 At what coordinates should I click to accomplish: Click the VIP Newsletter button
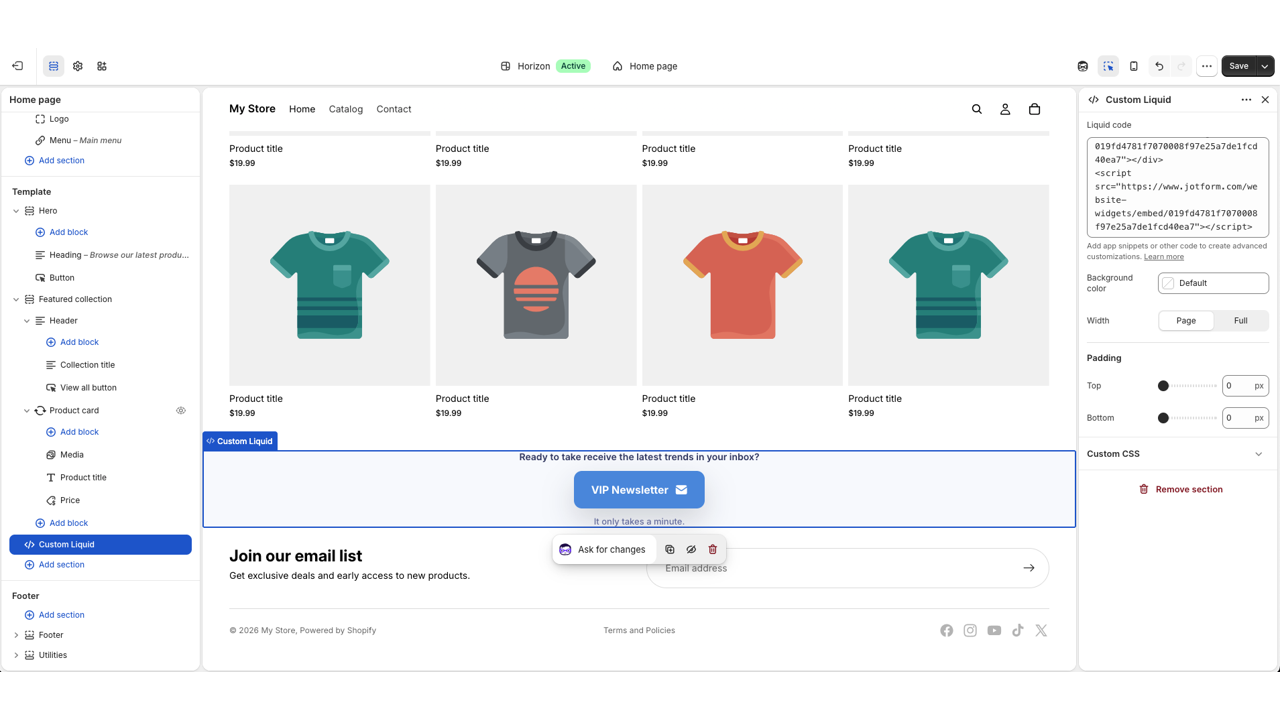point(639,490)
